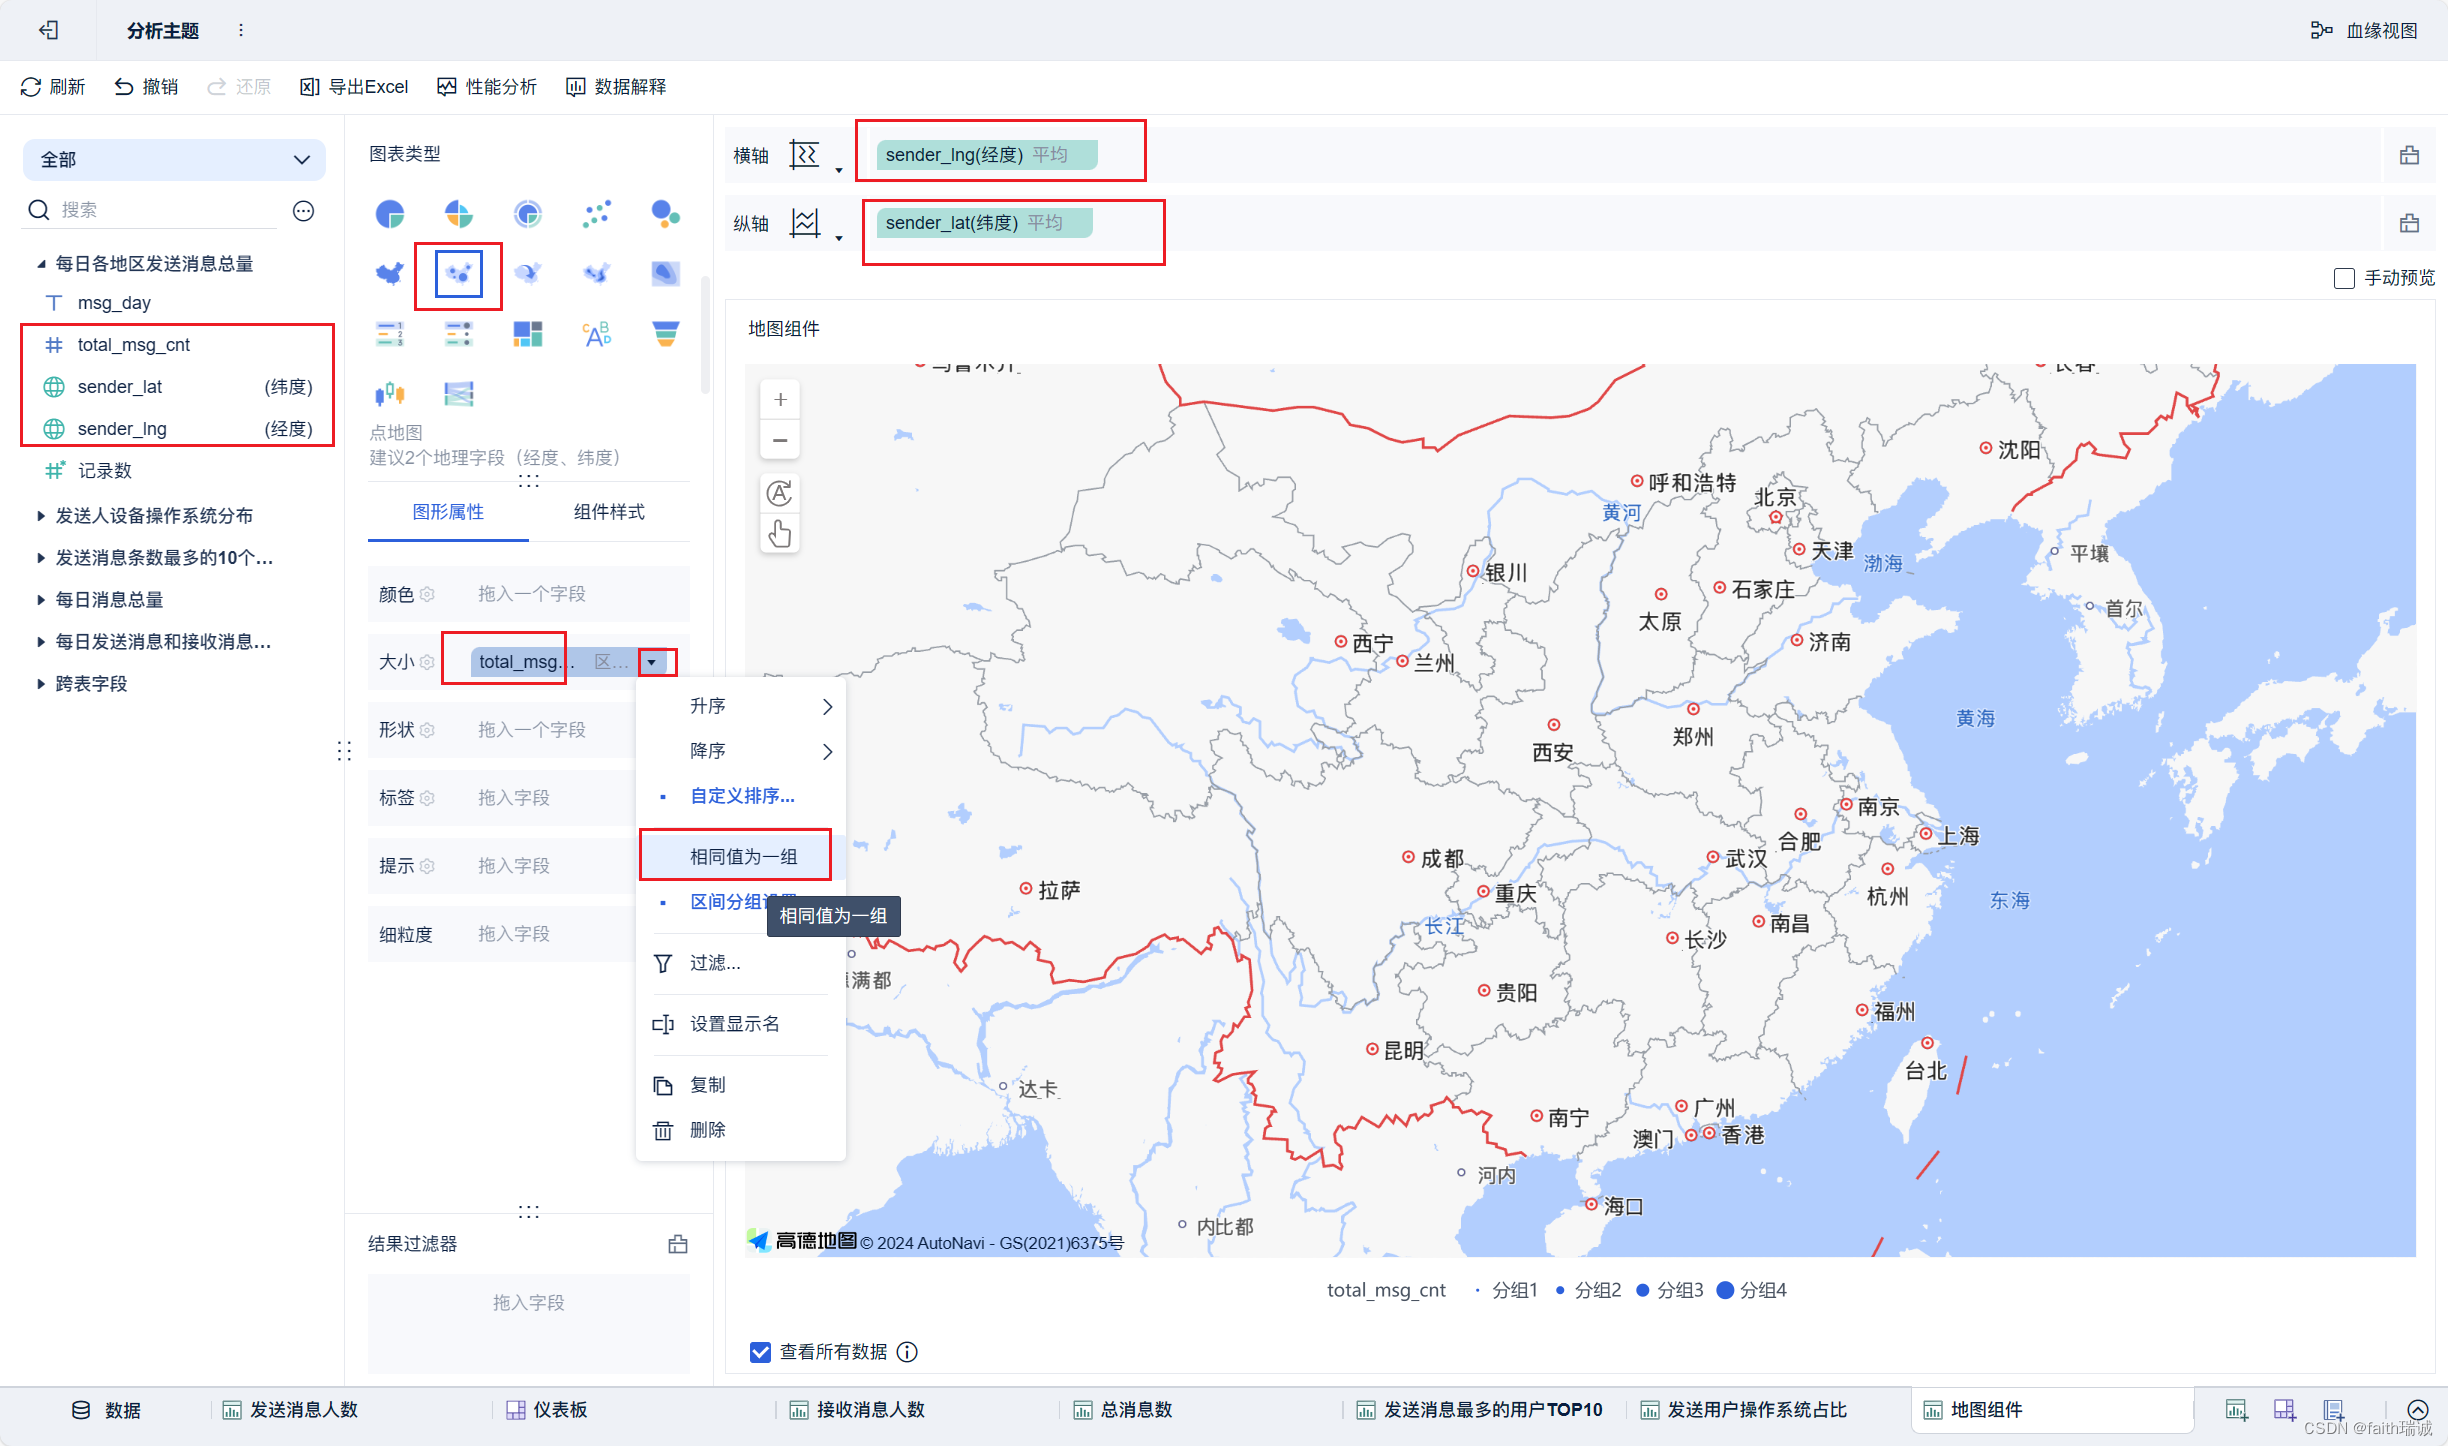
Task: Click dropdown arrow next to total_msg size field
Action: pyautogui.click(x=654, y=661)
